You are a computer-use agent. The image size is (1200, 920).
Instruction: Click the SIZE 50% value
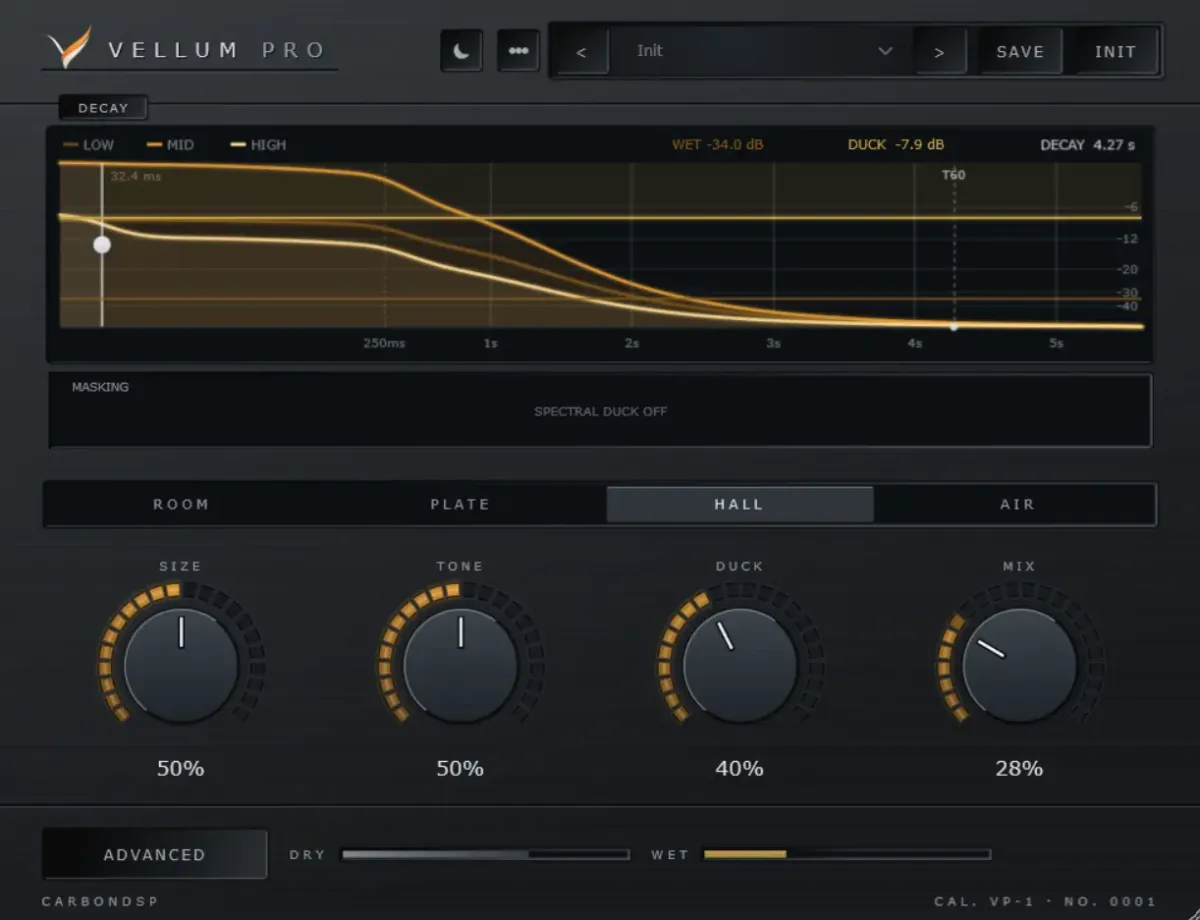click(x=181, y=768)
